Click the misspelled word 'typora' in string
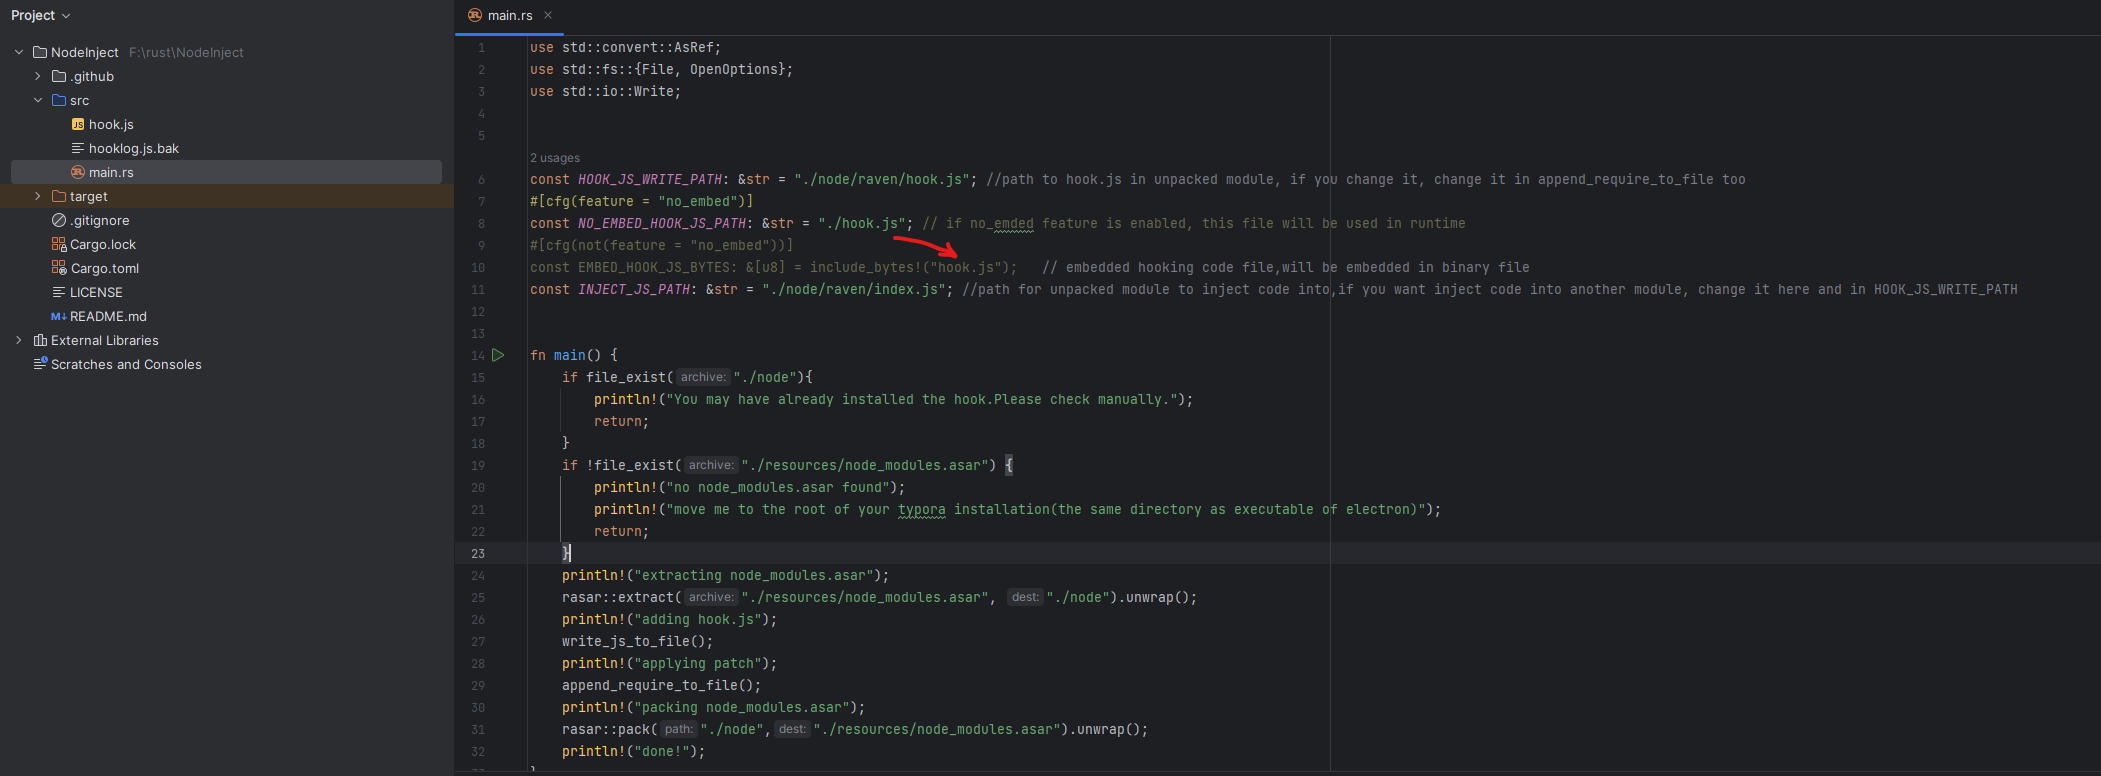The image size is (2101, 776). (x=922, y=510)
